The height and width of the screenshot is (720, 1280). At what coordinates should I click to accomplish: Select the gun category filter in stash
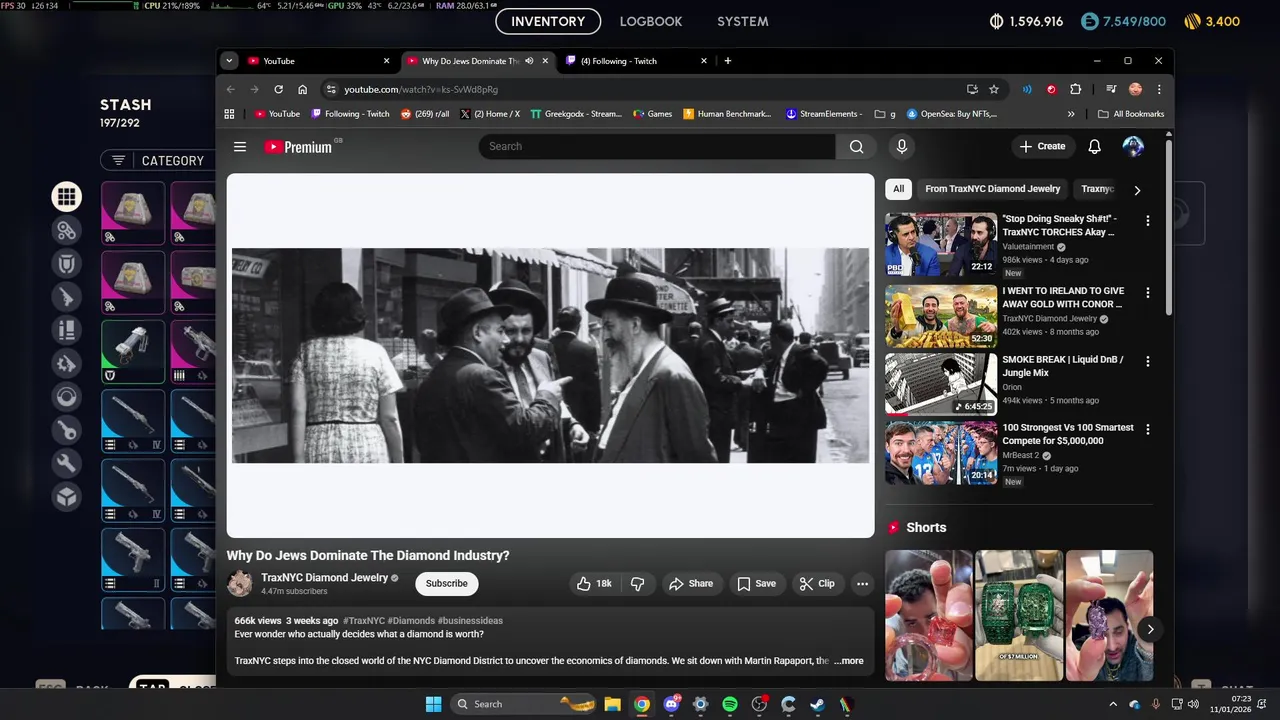pos(66,297)
